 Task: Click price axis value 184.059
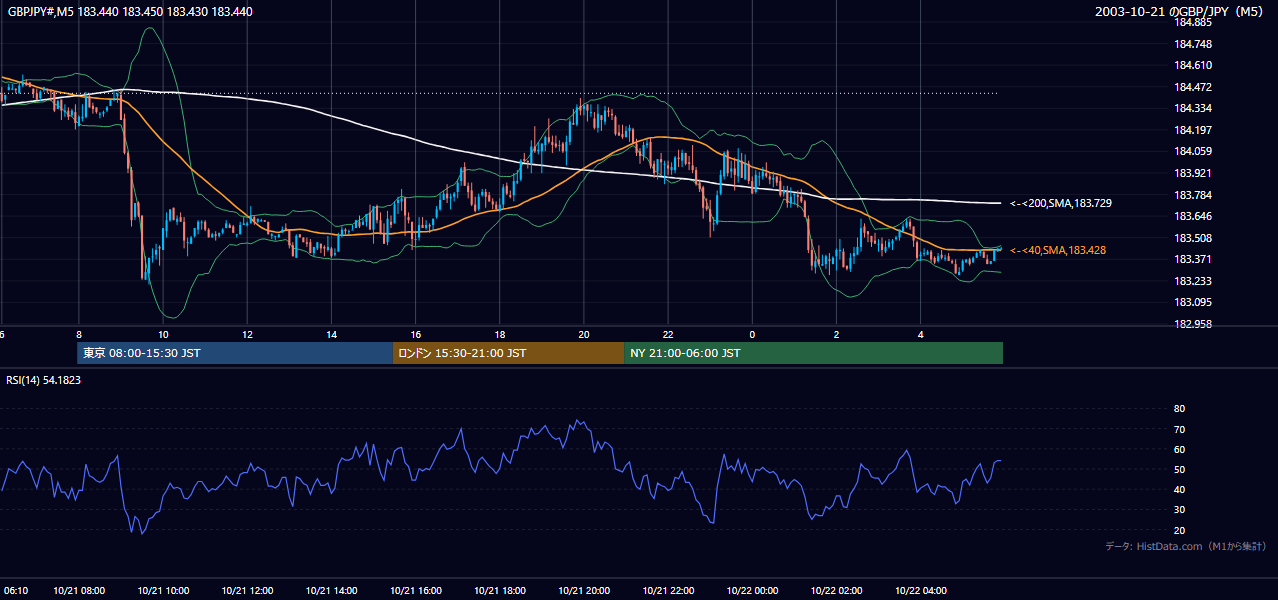(x=1193, y=152)
